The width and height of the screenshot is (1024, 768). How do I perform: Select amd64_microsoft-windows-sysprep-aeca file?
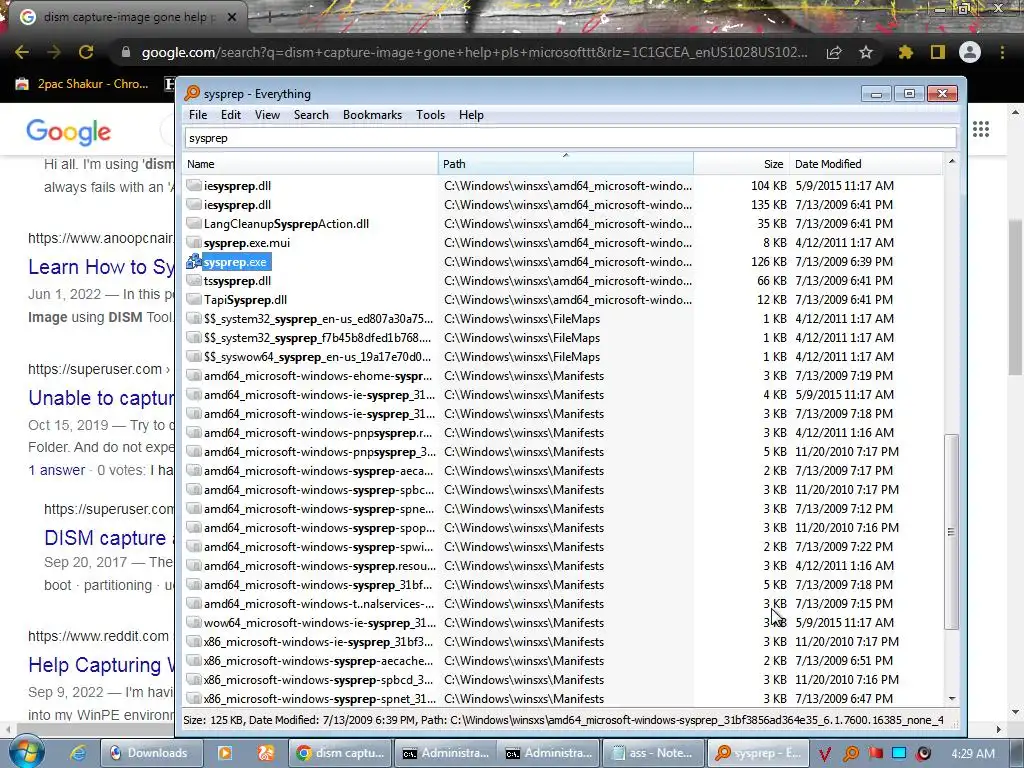[317, 471]
